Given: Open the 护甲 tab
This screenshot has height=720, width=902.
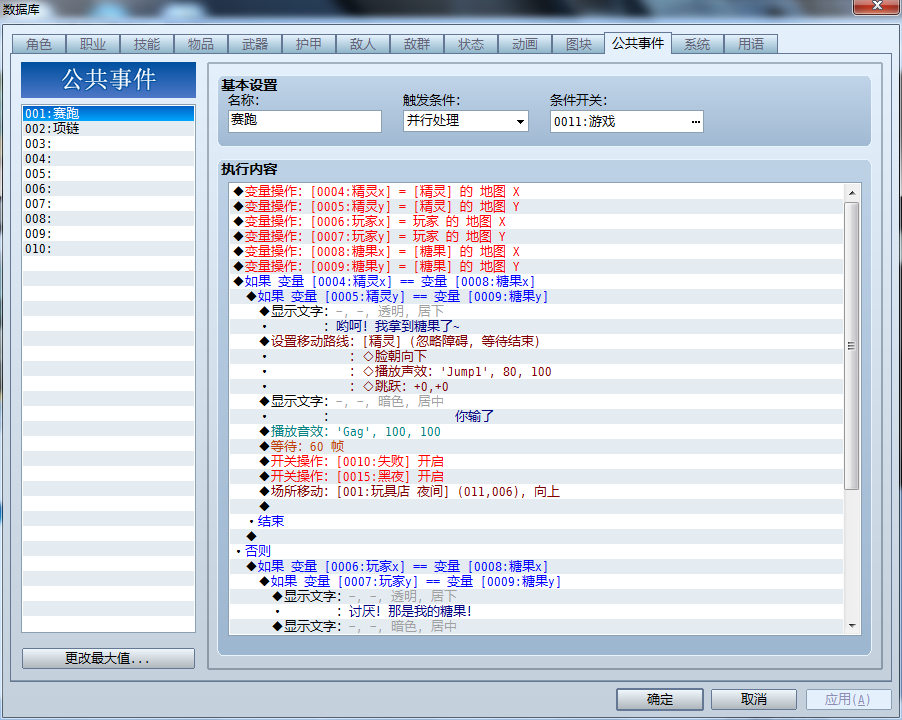Looking at the screenshot, I should [x=309, y=44].
